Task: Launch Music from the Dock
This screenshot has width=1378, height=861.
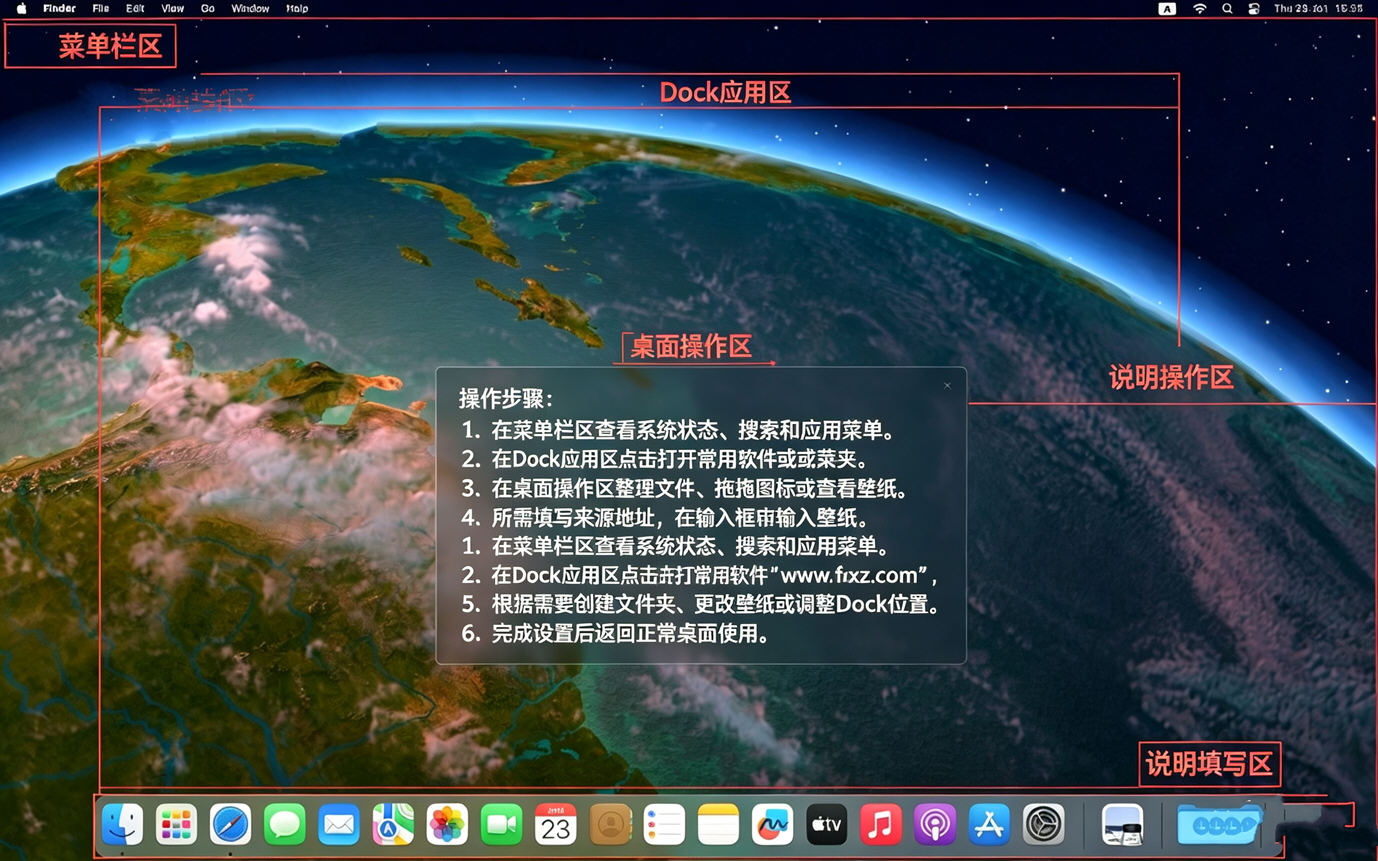Action: pyautogui.click(x=881, y=825)
